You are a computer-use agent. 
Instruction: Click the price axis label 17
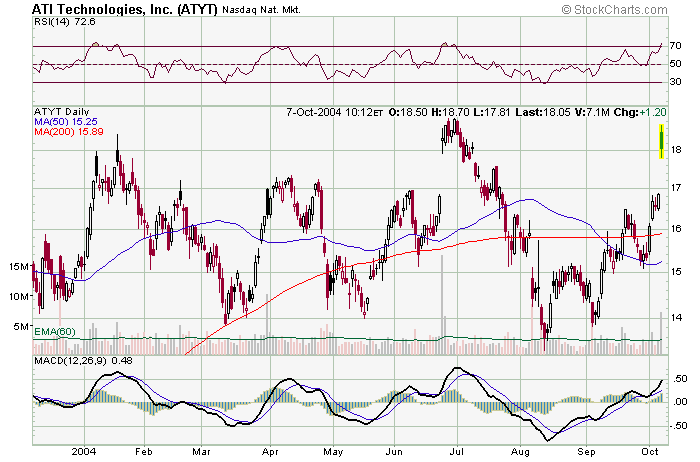(676, 187)
